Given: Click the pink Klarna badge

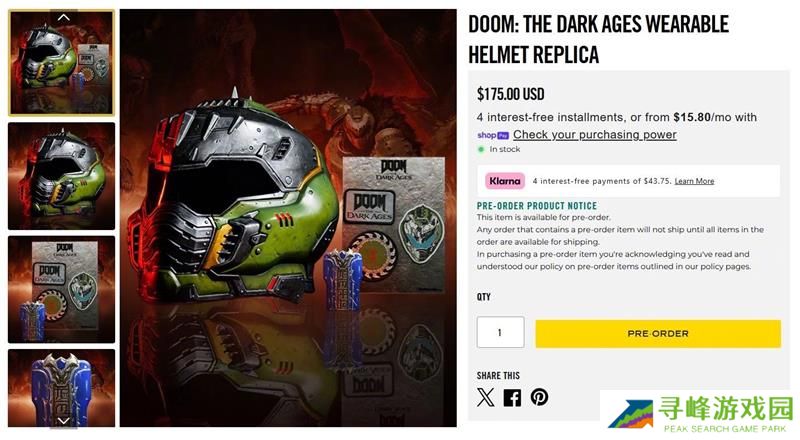Looking at the screenshot, I should tap(505, 181).
